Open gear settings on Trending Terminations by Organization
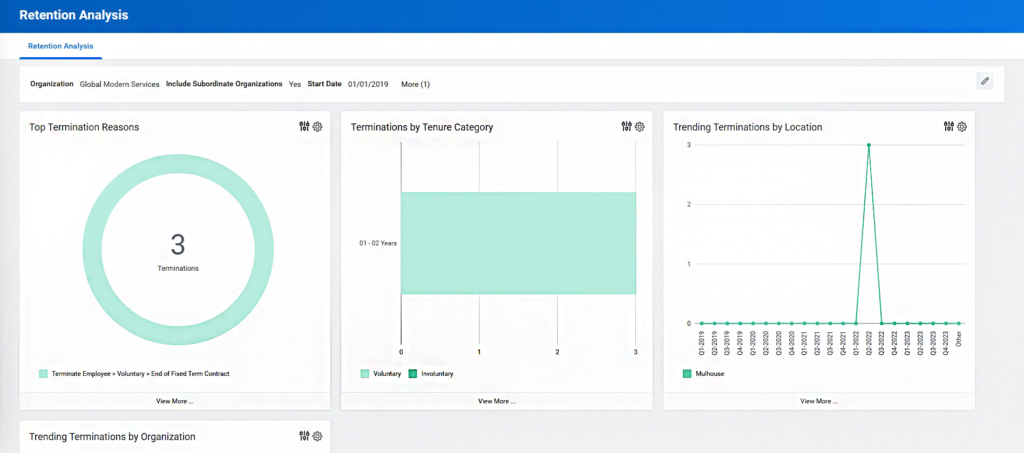Viewport: 1024px width, 453px height. (x=317, y=436)
